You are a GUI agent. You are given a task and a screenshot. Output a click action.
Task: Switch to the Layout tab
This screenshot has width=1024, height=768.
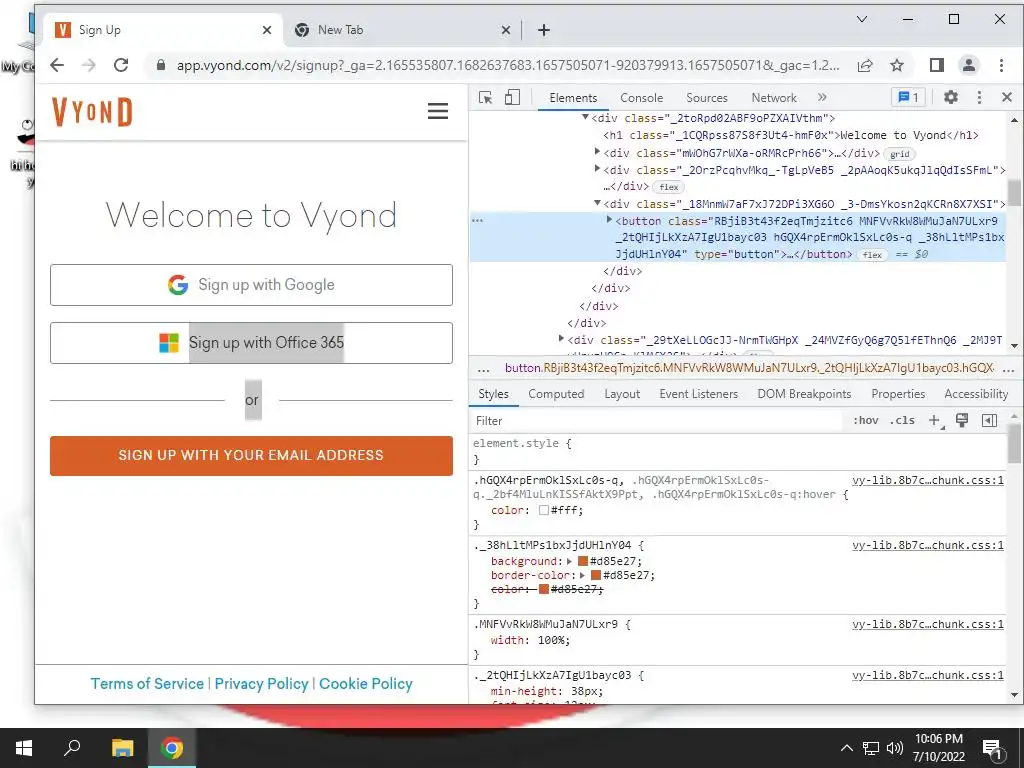622,394
